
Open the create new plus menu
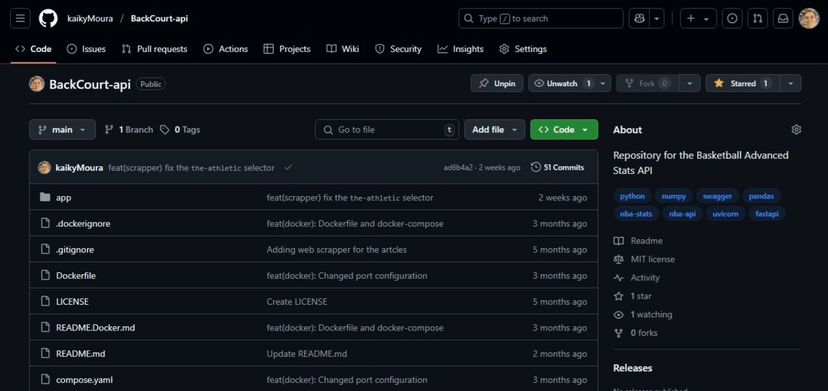tap(698, 18)
